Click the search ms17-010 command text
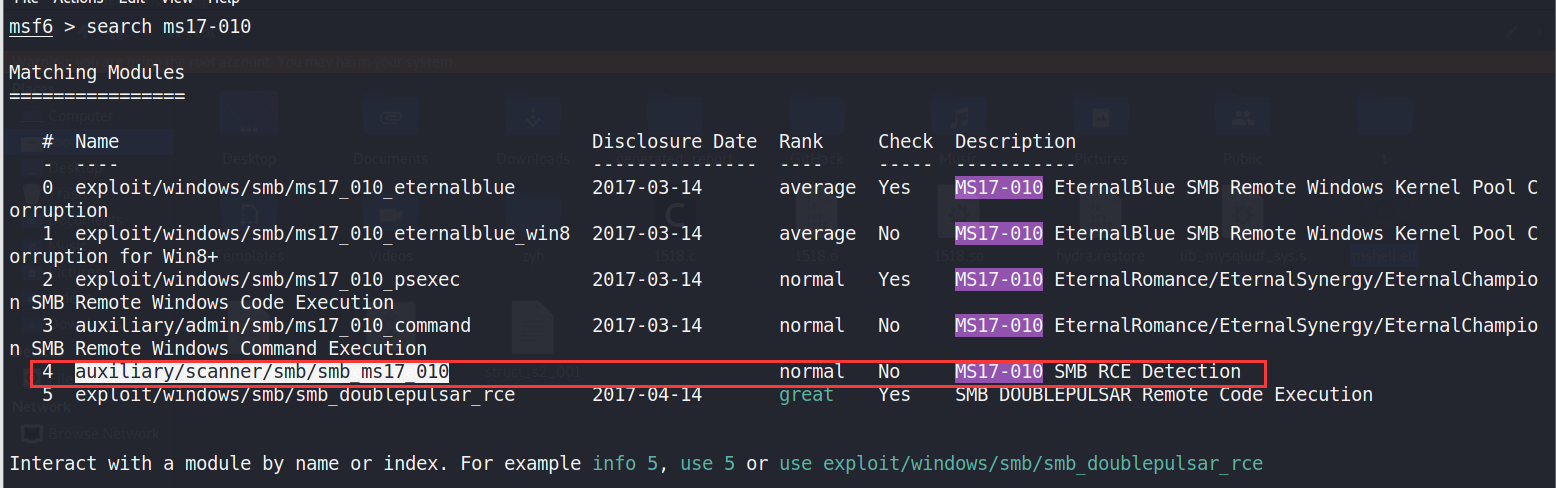The image size is (1556, 488). pyautogui.click(x=168, y=26)
